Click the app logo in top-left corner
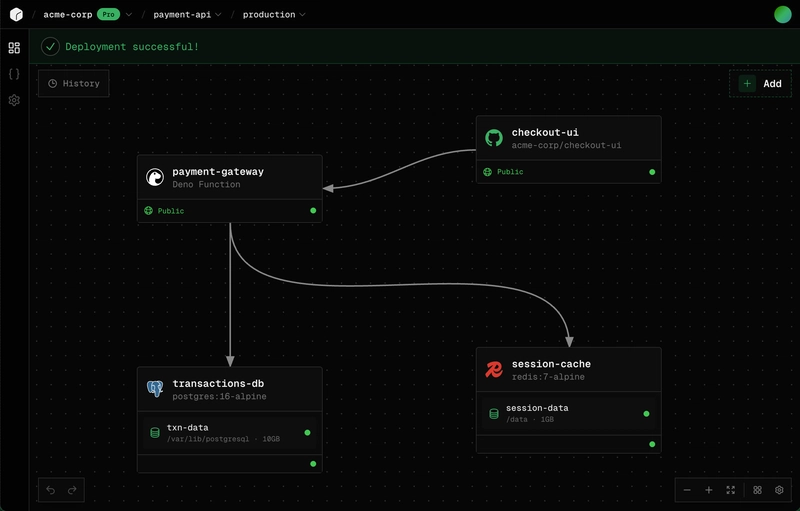 (15, 15)
